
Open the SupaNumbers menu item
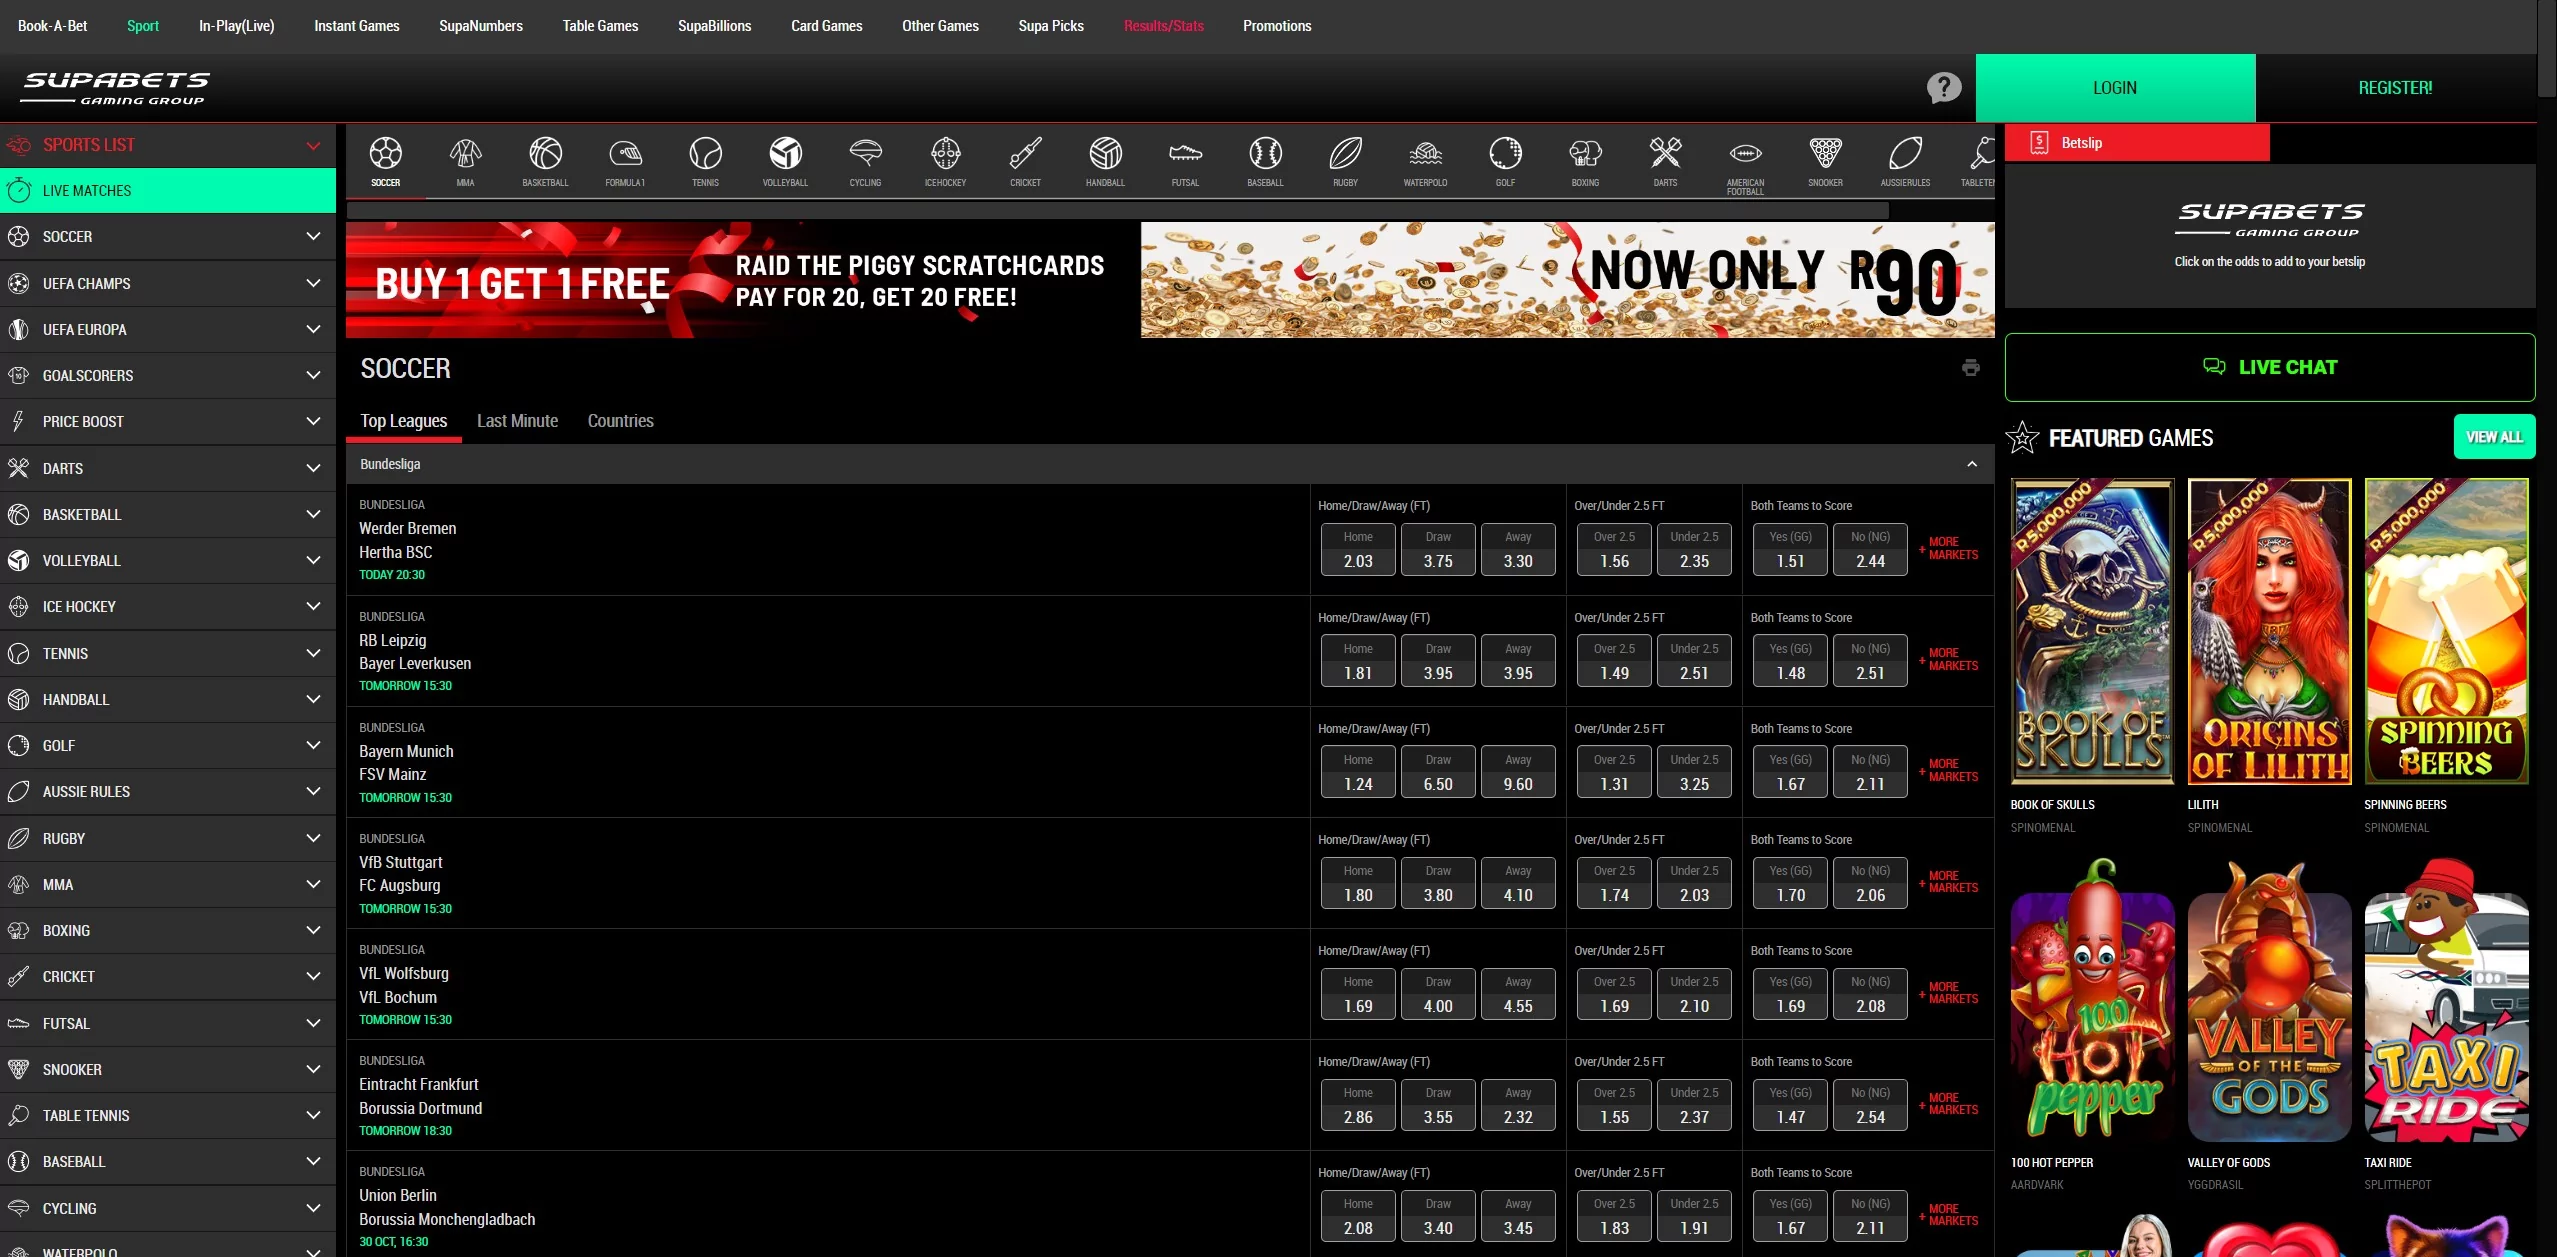480,26
